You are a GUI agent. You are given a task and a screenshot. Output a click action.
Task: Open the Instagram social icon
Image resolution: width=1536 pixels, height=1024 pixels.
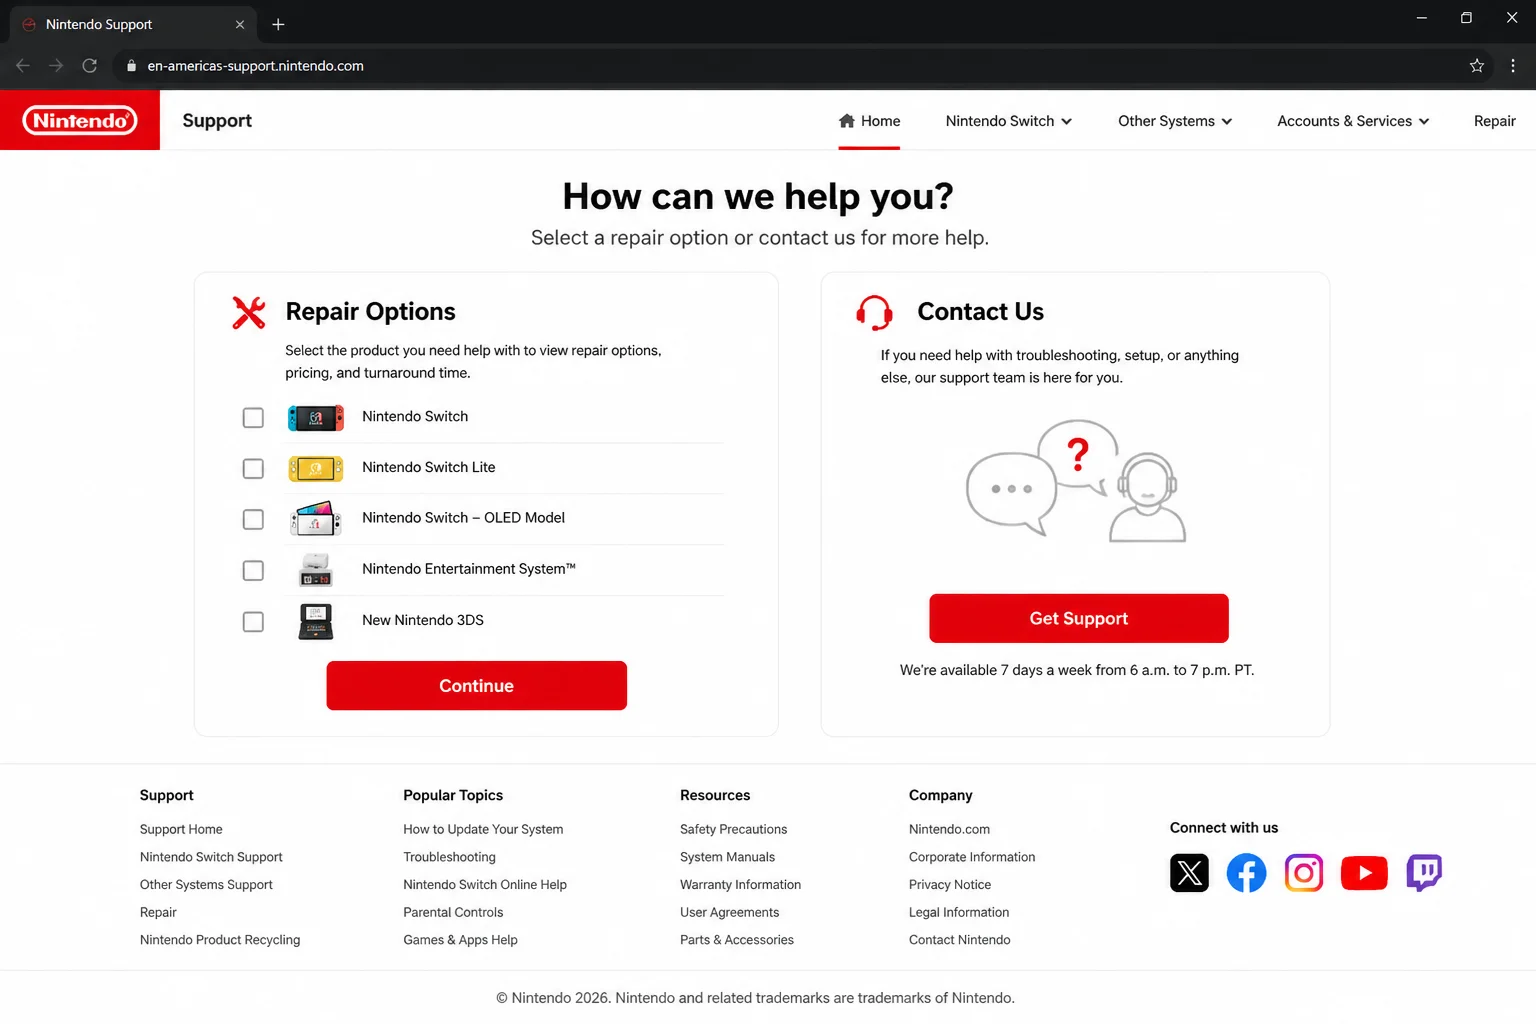pyautogui.click(x=1304, y=873)
